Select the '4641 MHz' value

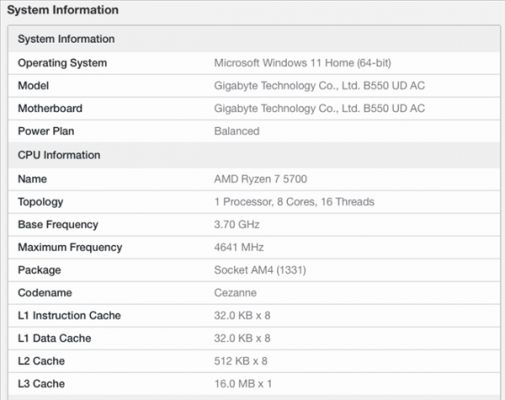(239, 247)
